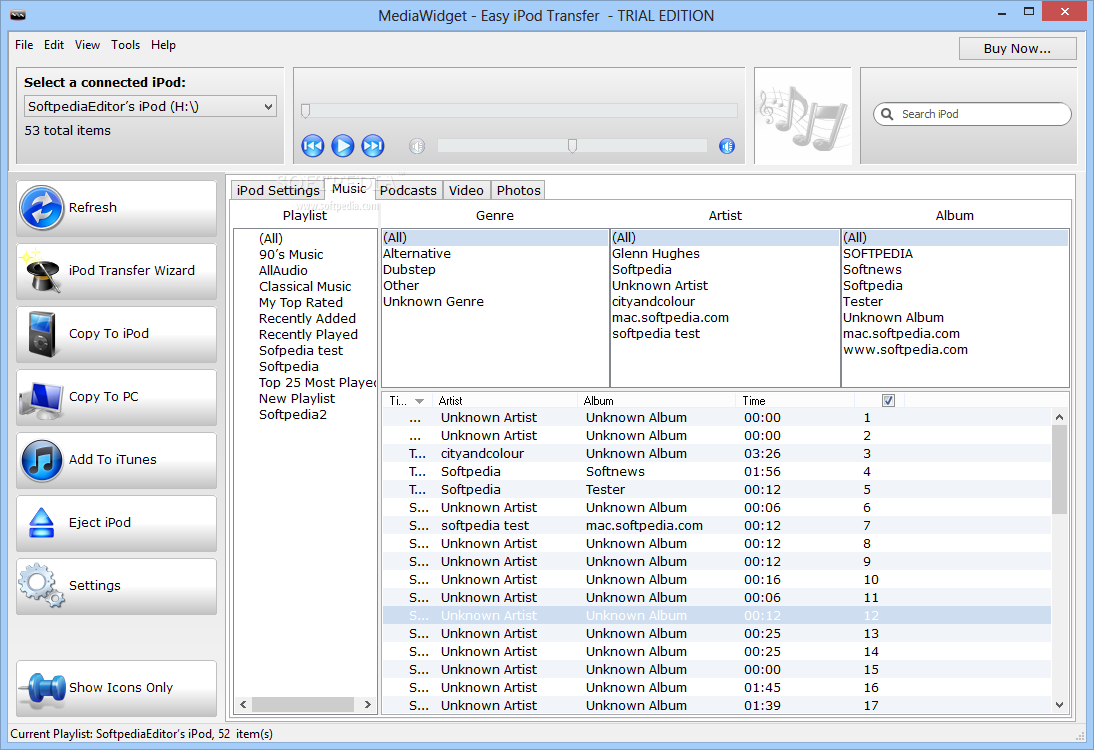
Task: Click the magnifier icon in search box
Action: coord(887,114)
